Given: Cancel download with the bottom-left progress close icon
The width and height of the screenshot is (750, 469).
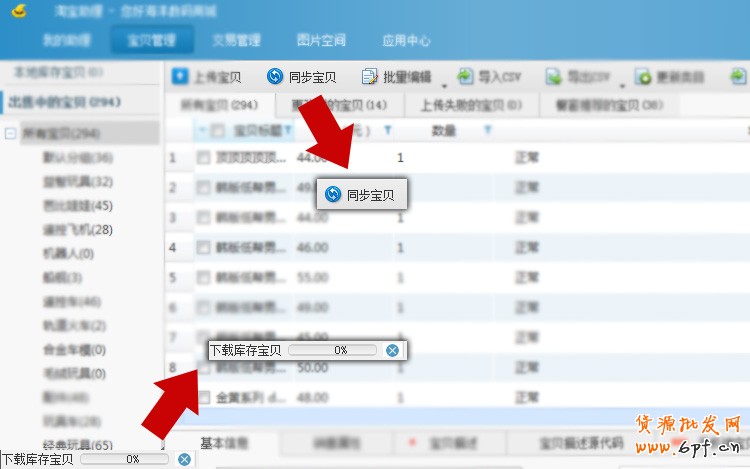Looking at the screenshot, I should (184, 459).
